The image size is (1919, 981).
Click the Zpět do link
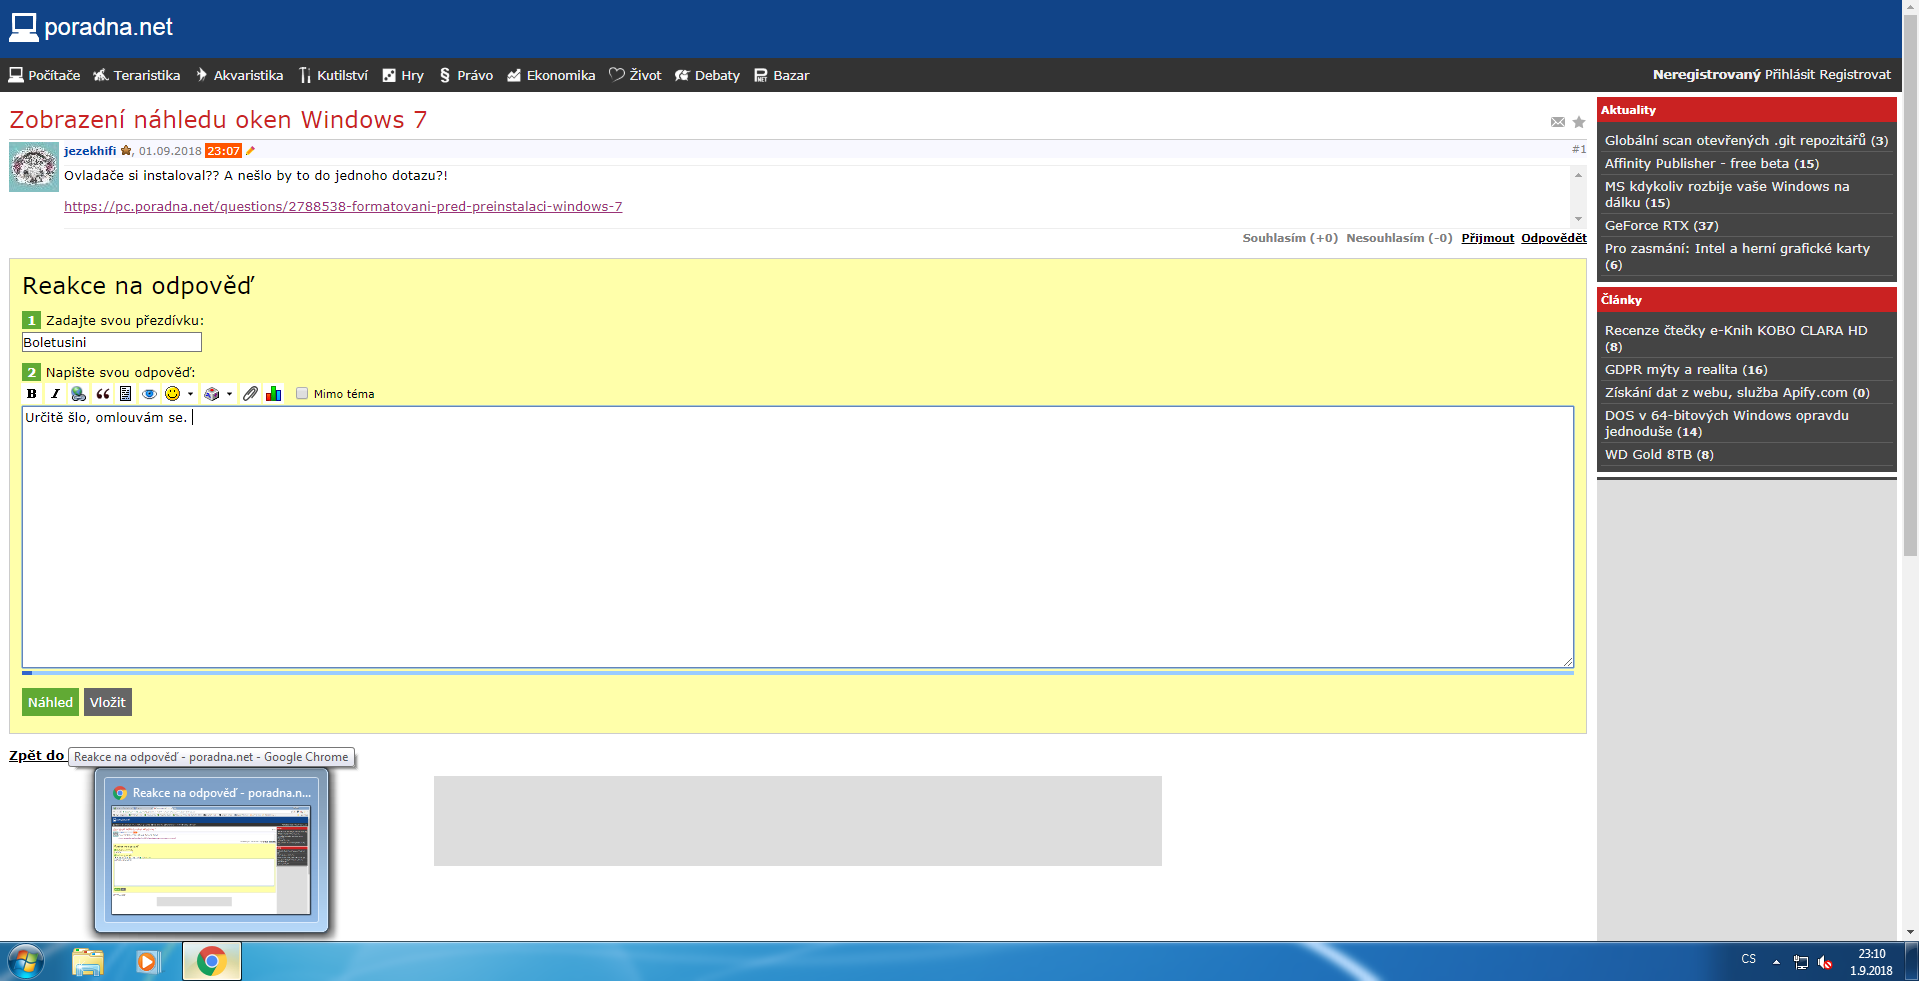point(37,756)
